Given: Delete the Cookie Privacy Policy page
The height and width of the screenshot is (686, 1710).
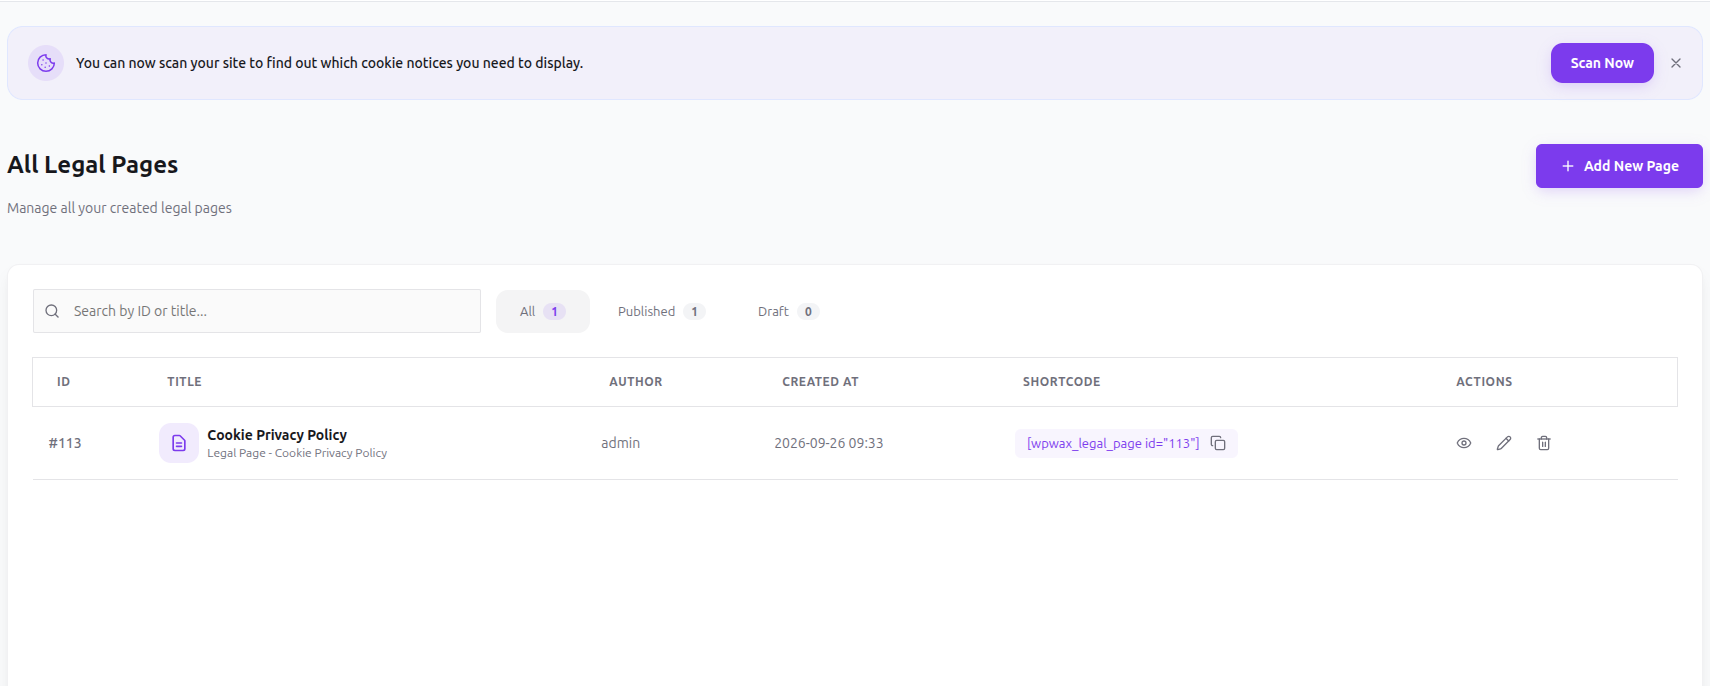Looking at the screenshot, I should [x=1544, y=443].
